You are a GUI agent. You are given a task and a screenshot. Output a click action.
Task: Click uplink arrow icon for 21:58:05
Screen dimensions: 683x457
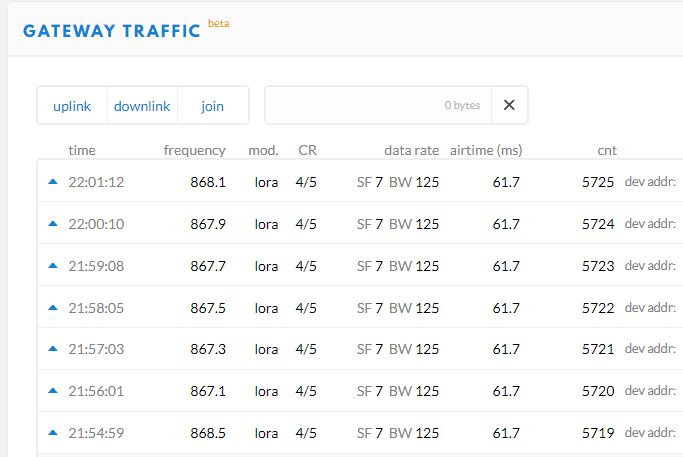point(53,308)
